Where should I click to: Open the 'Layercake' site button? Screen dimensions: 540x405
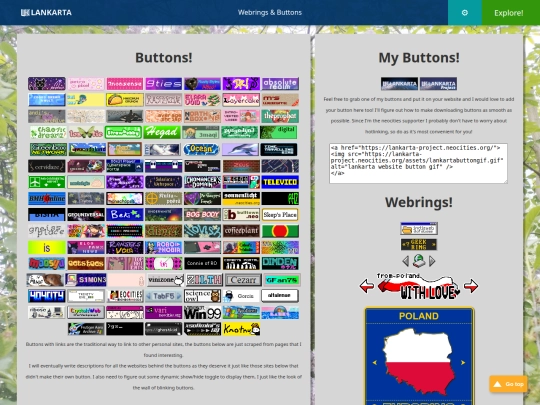tap(241, 100)
